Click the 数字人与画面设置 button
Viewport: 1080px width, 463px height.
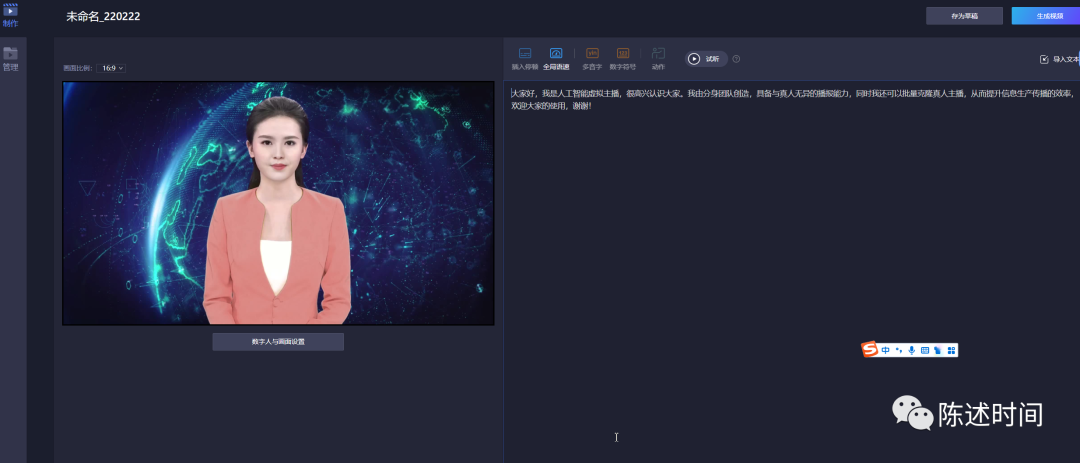click(278, 342)
